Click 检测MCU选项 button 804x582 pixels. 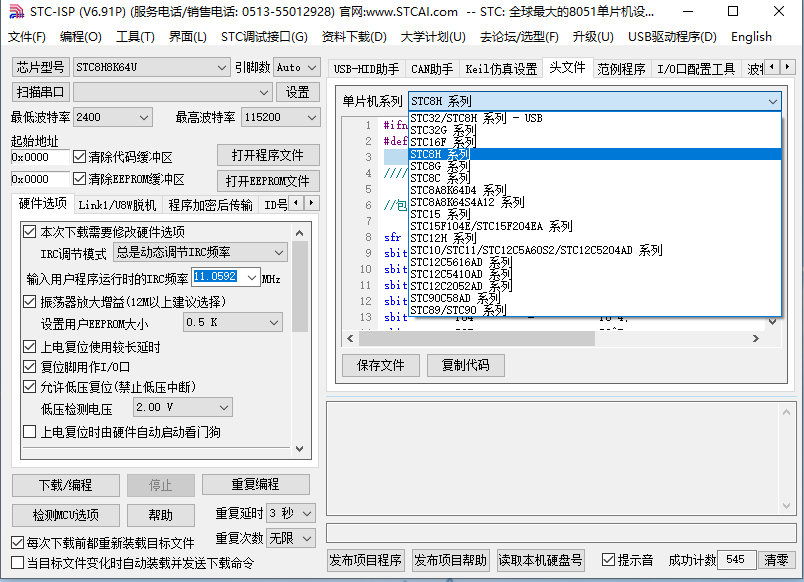(x=66, y=515)
